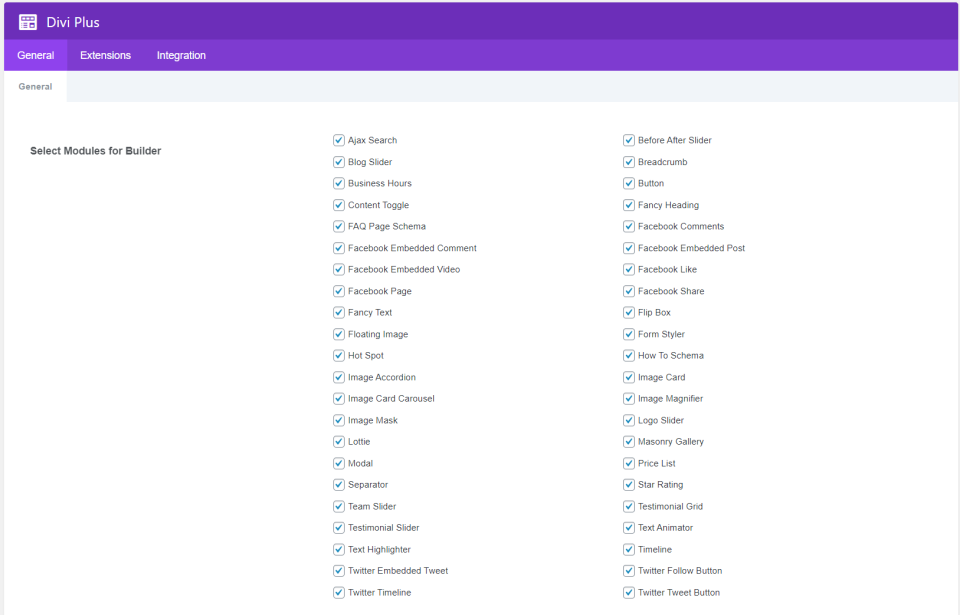Uncheck the Lottie module
Screen dimensions: 960x615
click(x=339, y=441)
